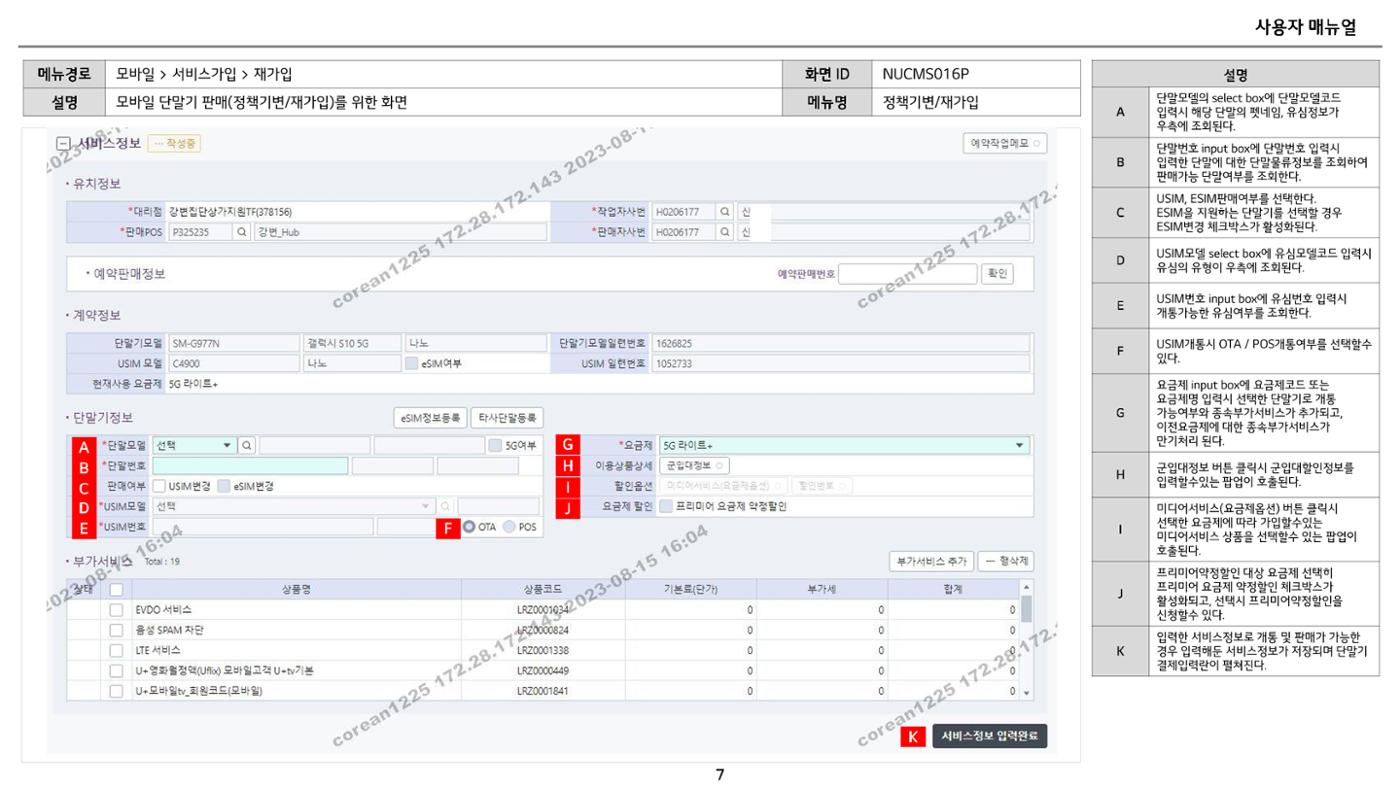The width and height of the screenshot is (1400, 788).
Task: Open the 군입대정보 popup button
Action: (694, 466)
